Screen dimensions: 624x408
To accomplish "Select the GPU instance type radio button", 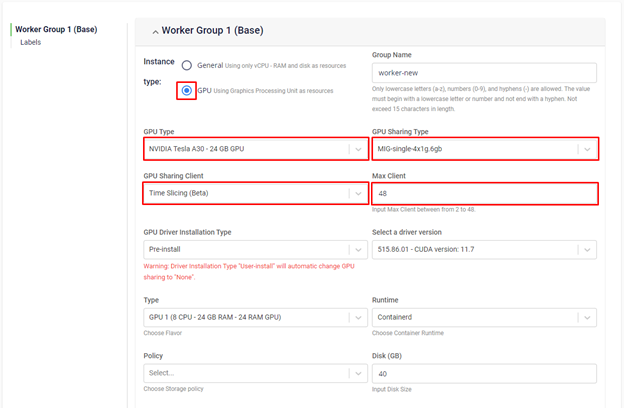I will (x=187, y=90).
